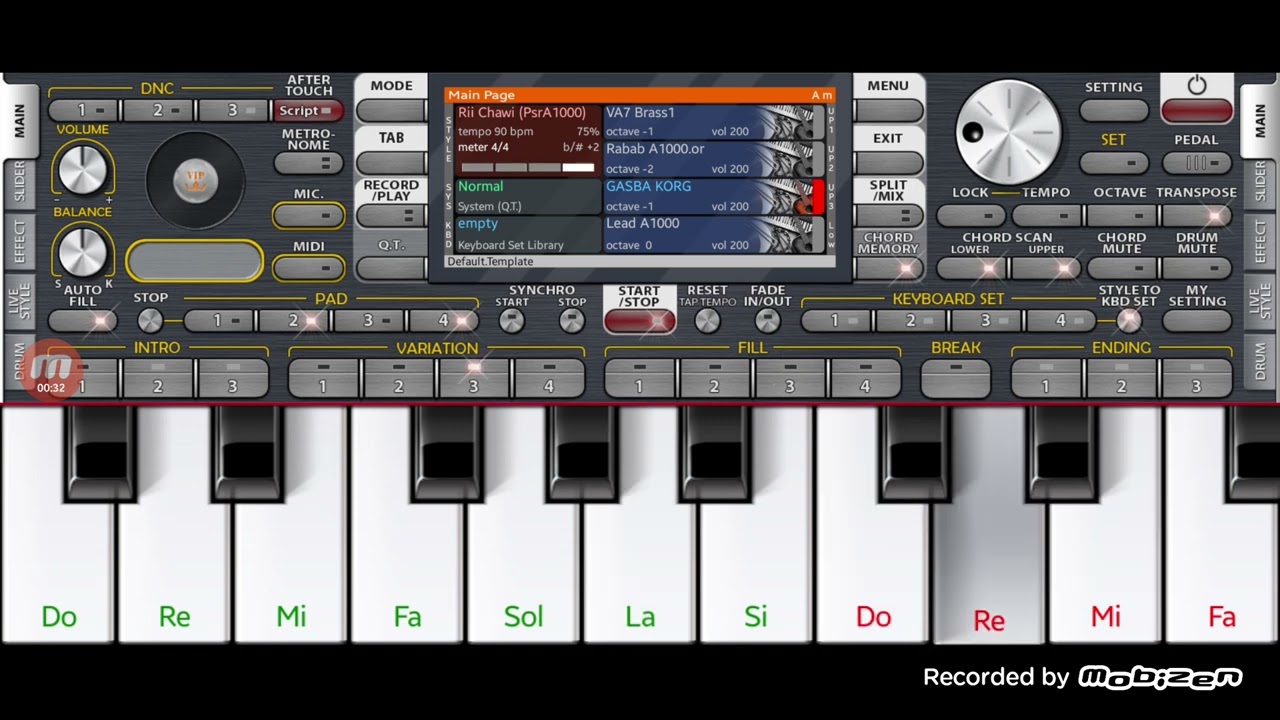Open the left EFFECT side tab
Viewport: 1280px width, 720px height.
pyautogui.click(x=20, y=243)
